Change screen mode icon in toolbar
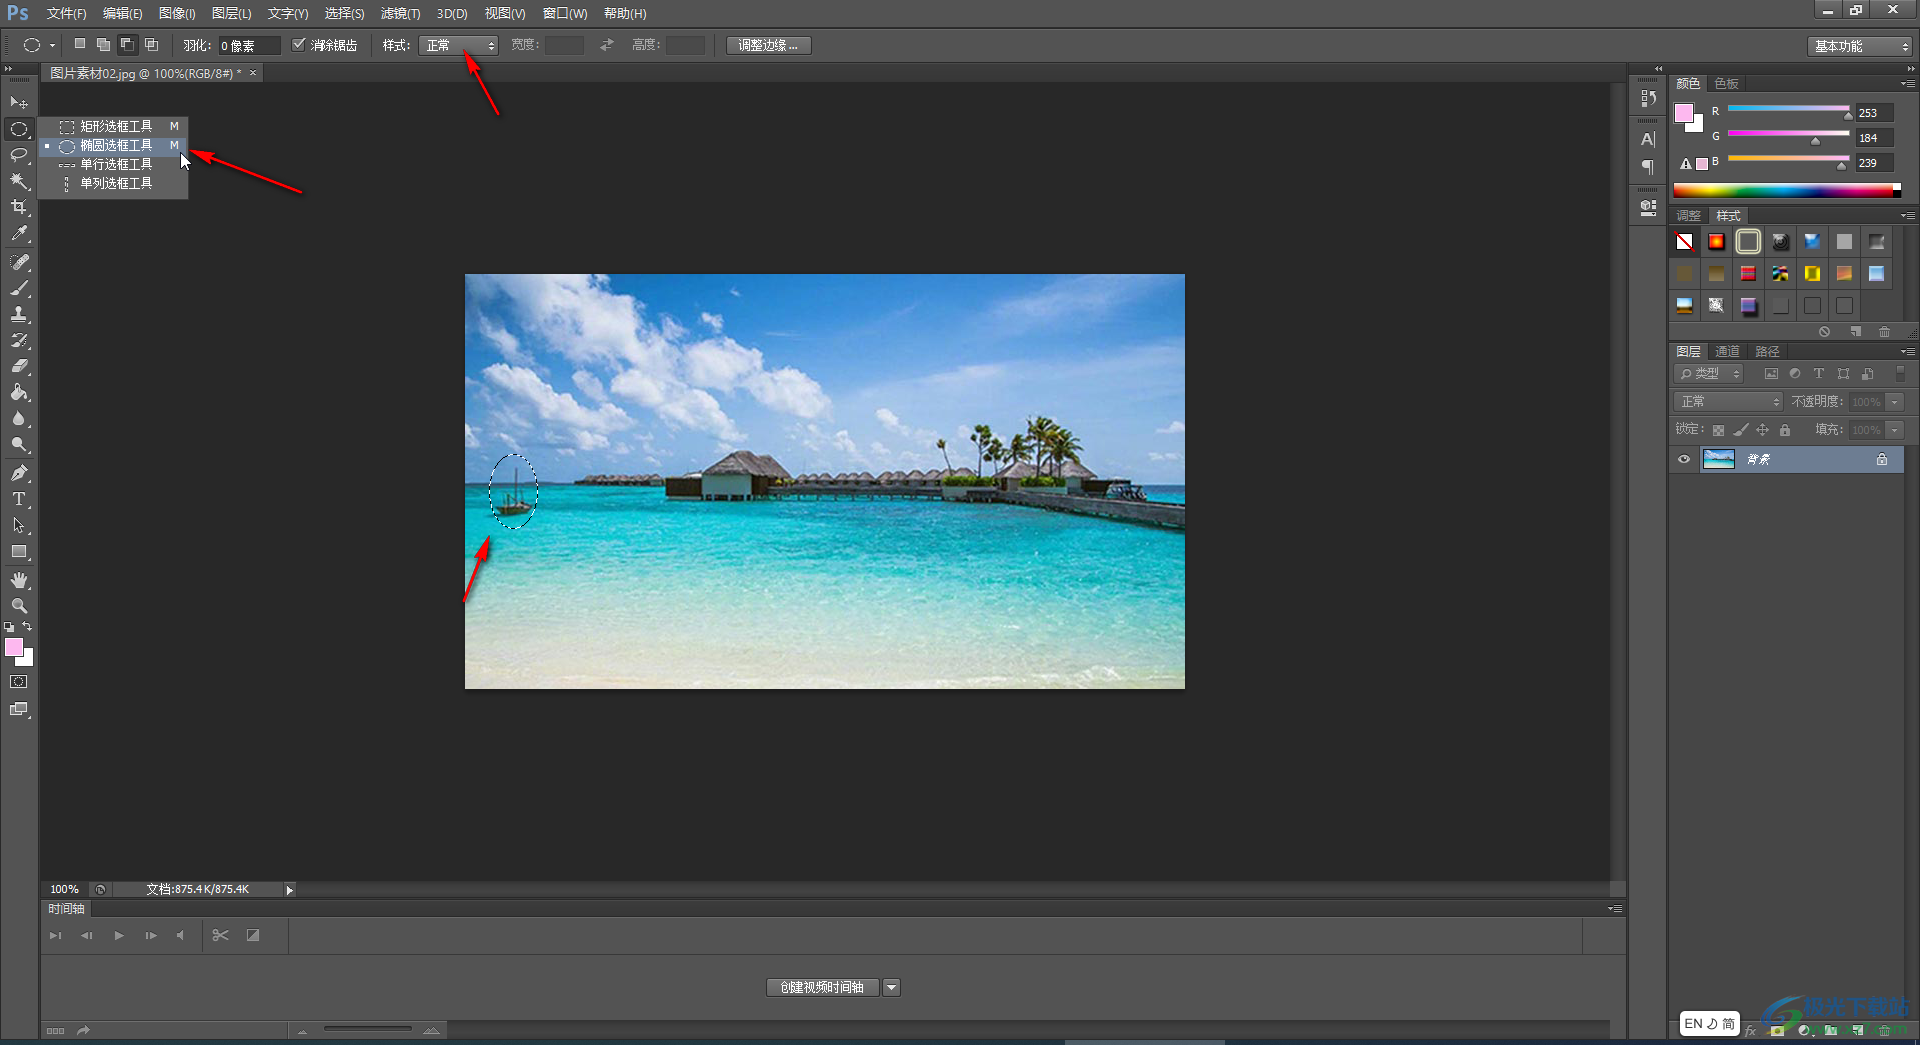 (x=19, y=710)
